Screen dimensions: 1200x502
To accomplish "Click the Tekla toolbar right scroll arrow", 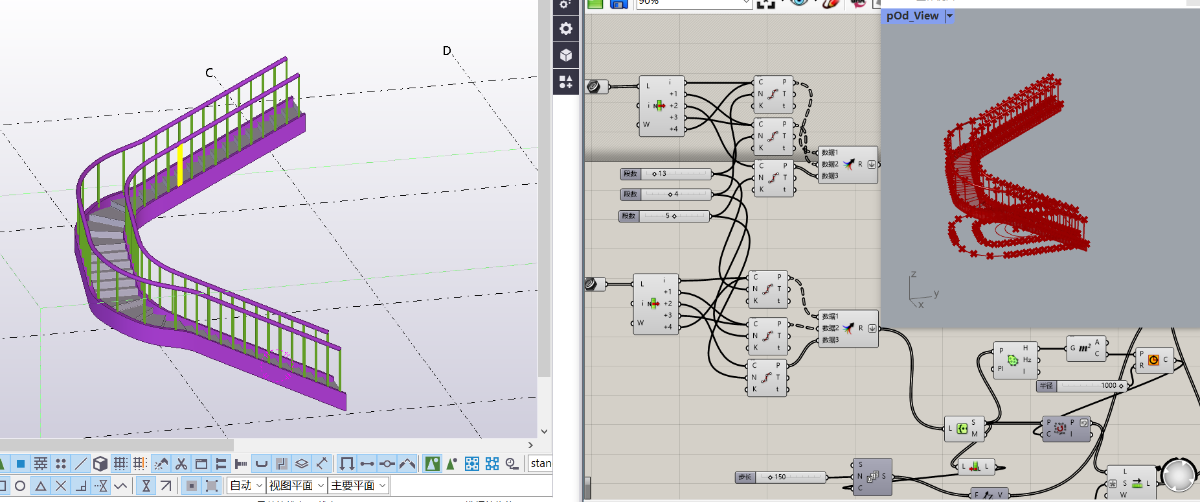I will click(x=530, y=445).
